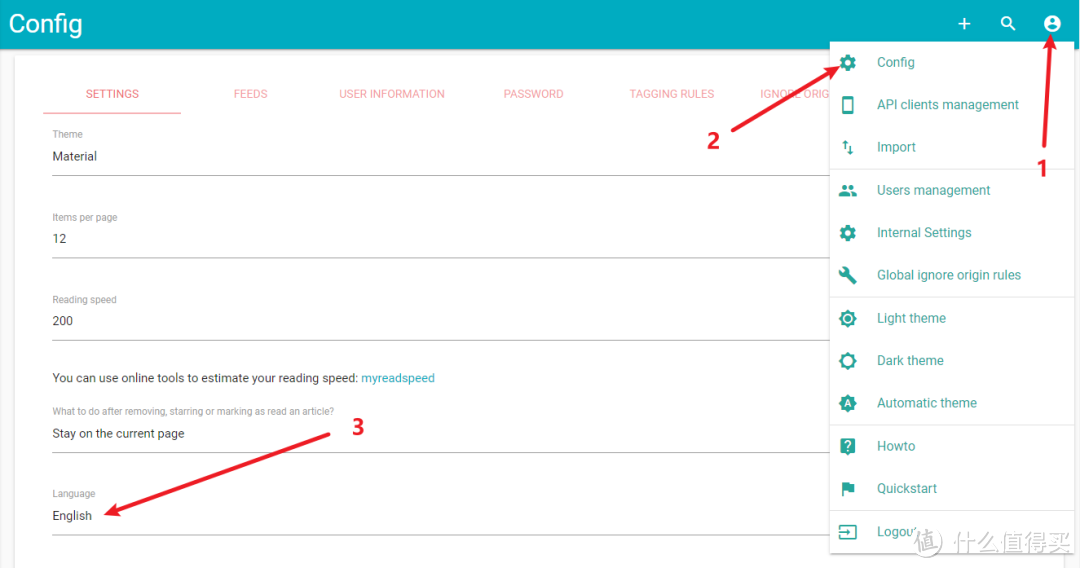The image size is (1080, 568).
Task: Click the user account icon
Action: click(1051, 24)
